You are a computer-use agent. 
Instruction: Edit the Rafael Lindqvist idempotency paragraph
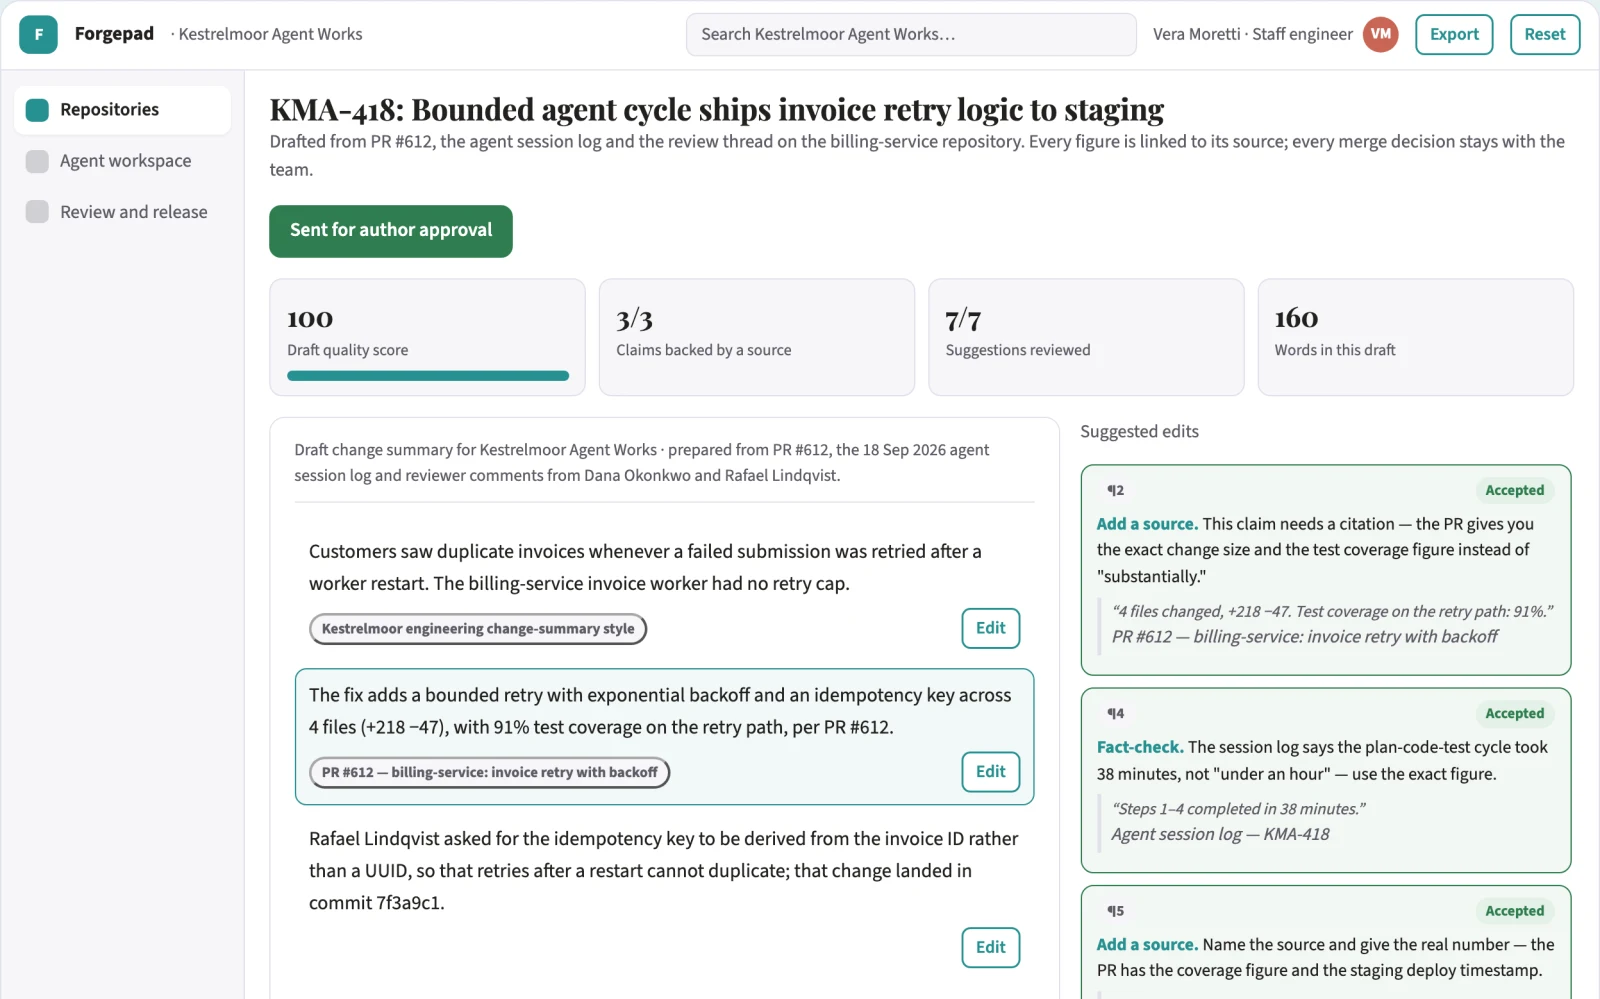coord(991,947)
